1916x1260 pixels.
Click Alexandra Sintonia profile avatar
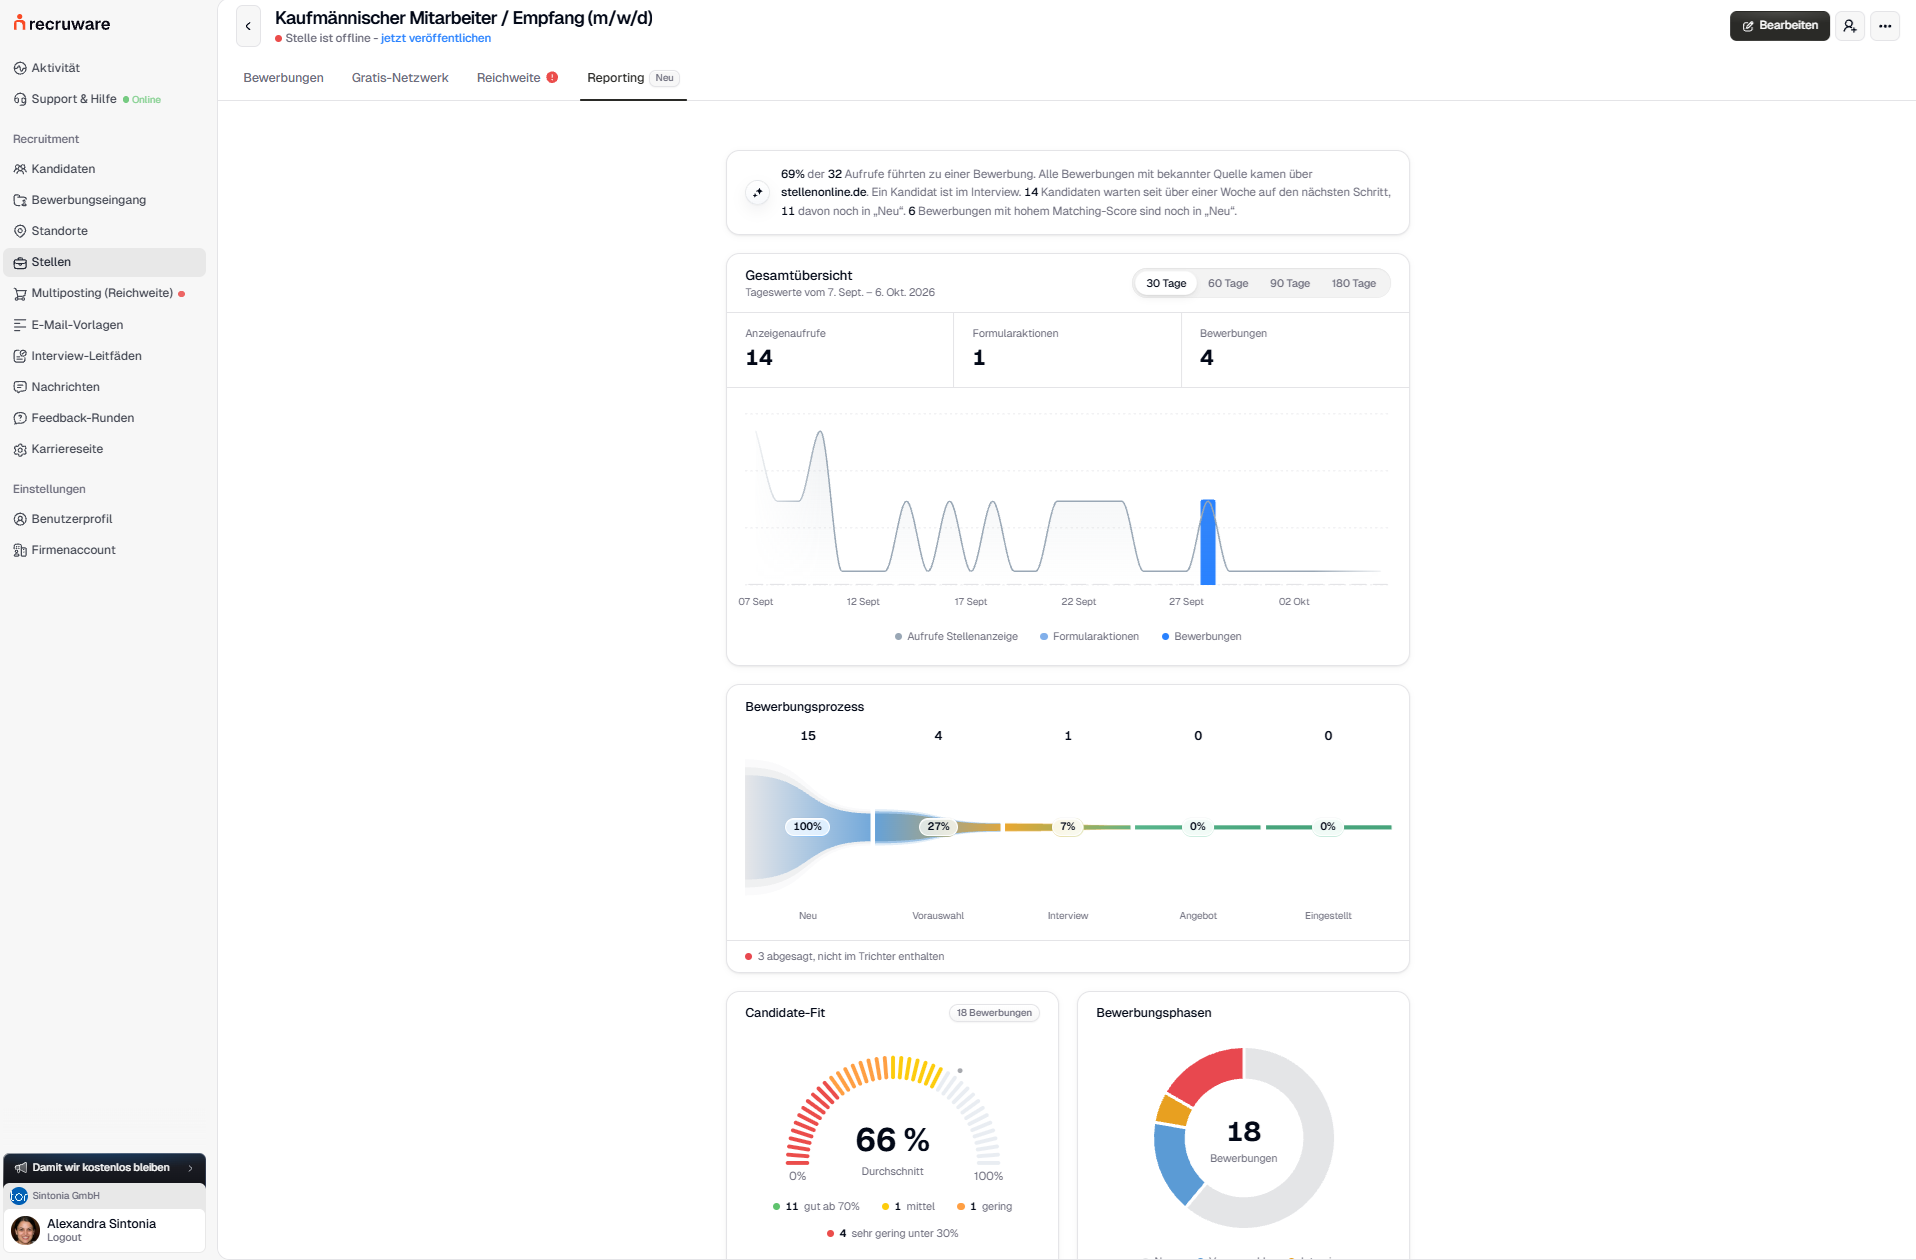click(25, 1230)
